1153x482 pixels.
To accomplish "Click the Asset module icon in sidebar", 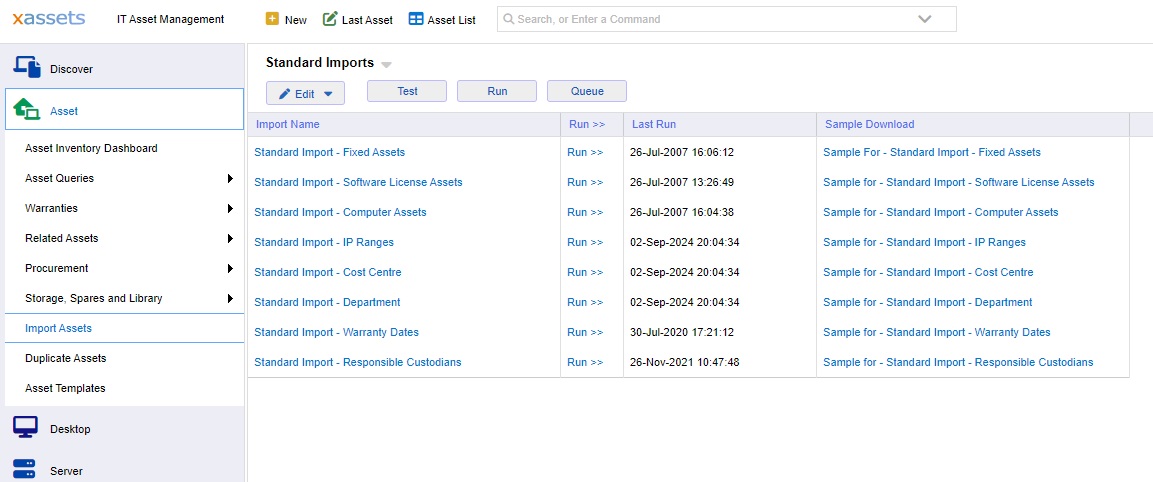I will click(x=26, y=110).
